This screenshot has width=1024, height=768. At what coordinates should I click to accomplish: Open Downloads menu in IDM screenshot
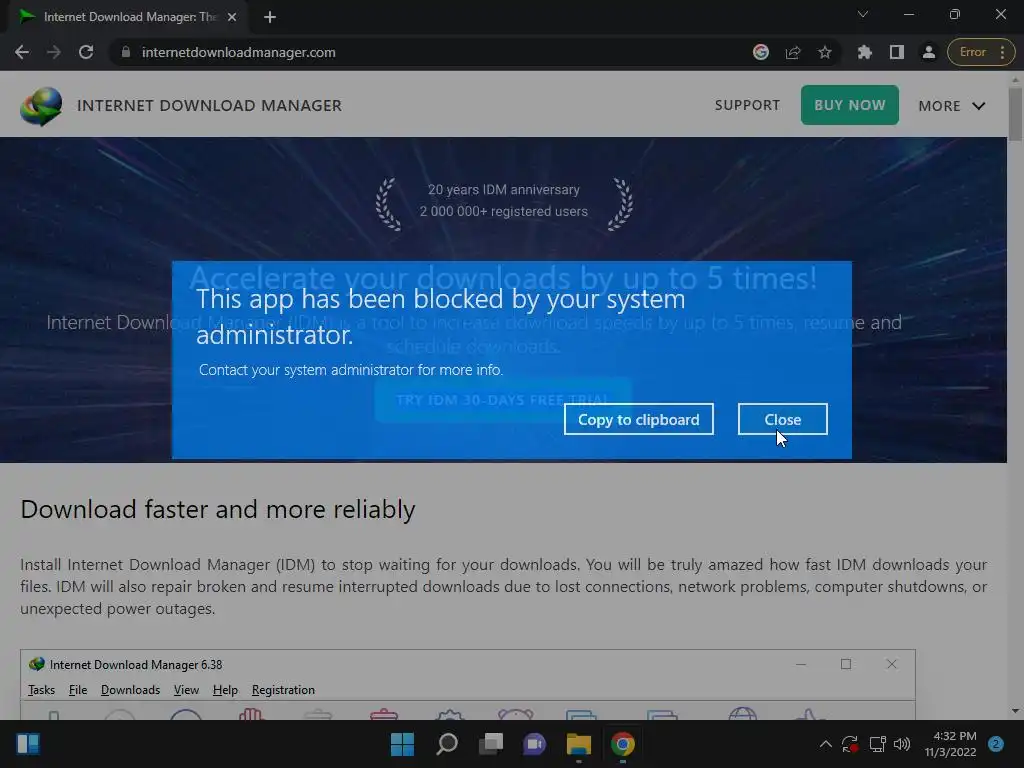[x=130, y=690]
